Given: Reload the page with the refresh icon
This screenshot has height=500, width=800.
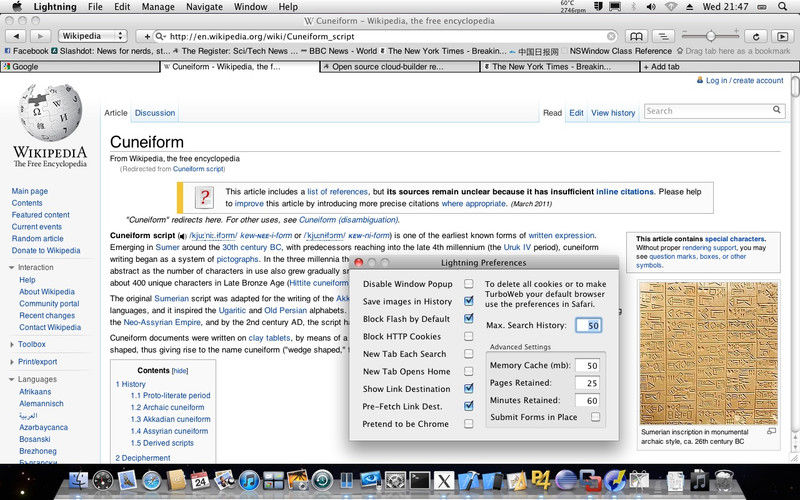Looking at the screenshot, I should click(x=756, y=36).
